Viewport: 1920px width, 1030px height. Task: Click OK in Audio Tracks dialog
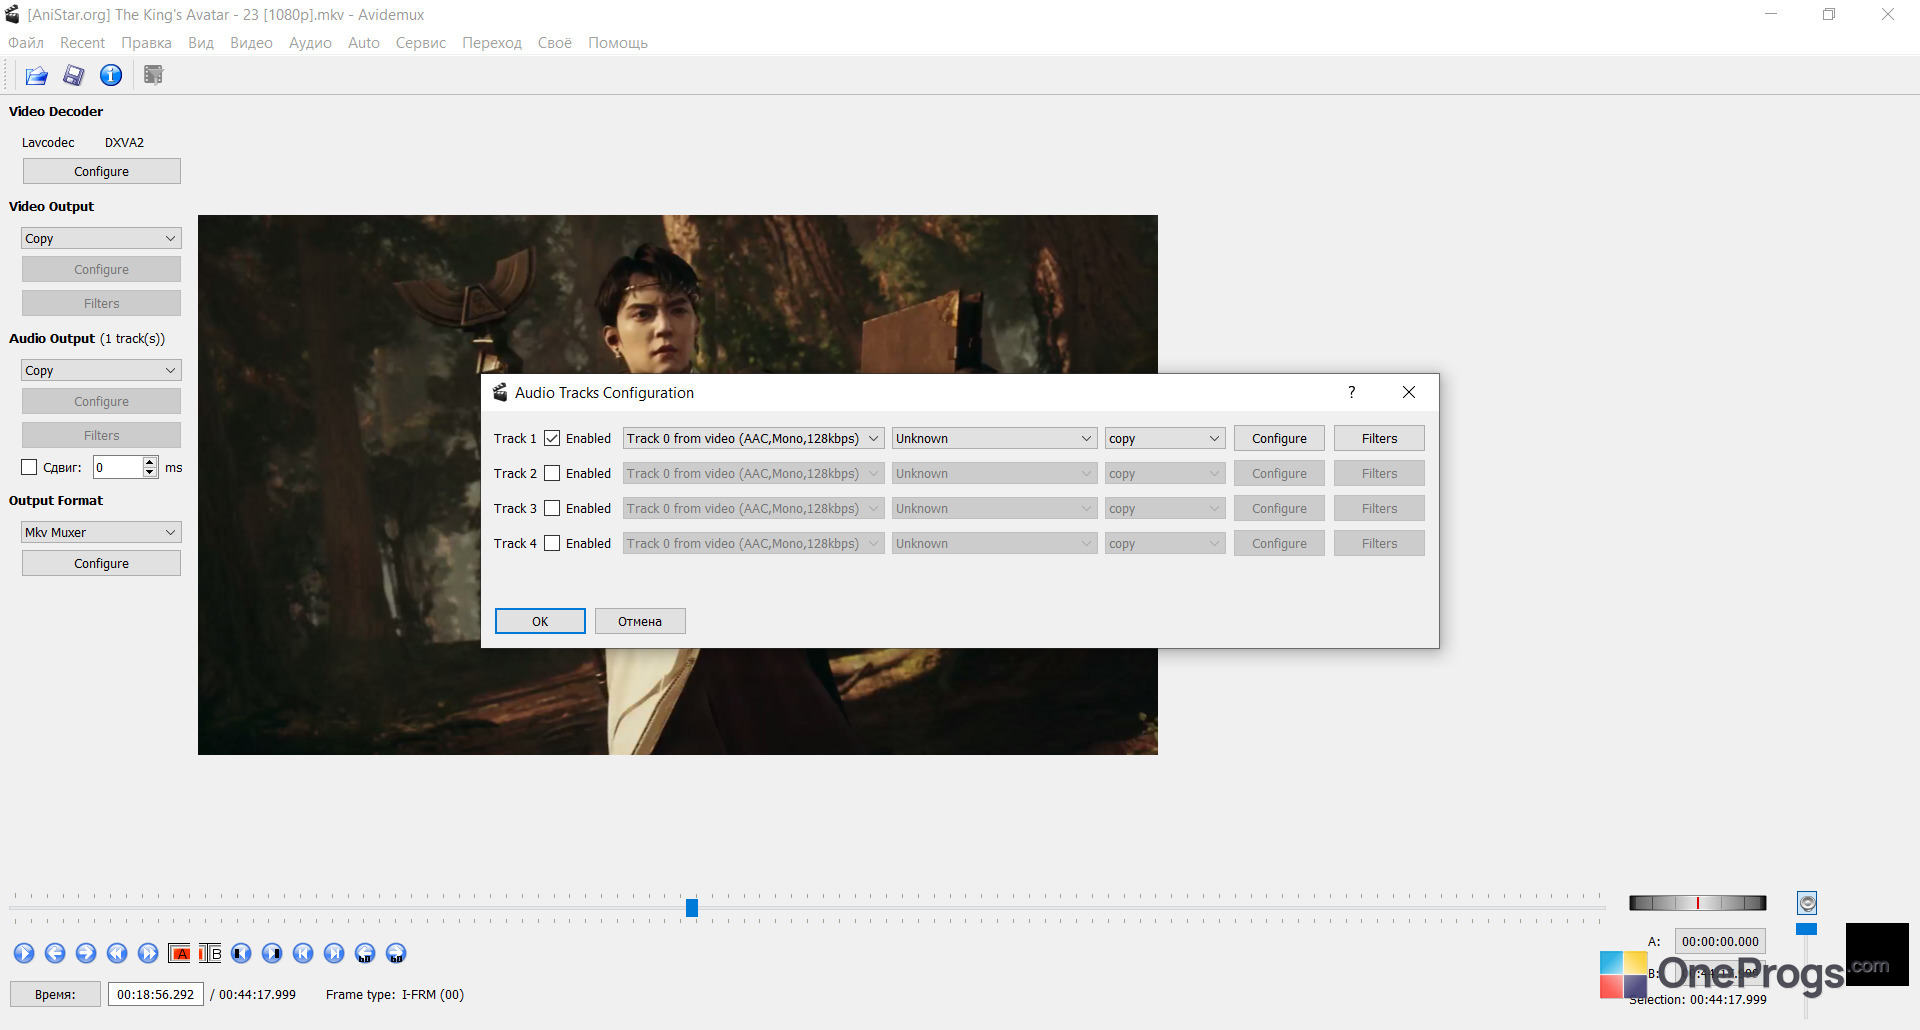coord(540,621)
